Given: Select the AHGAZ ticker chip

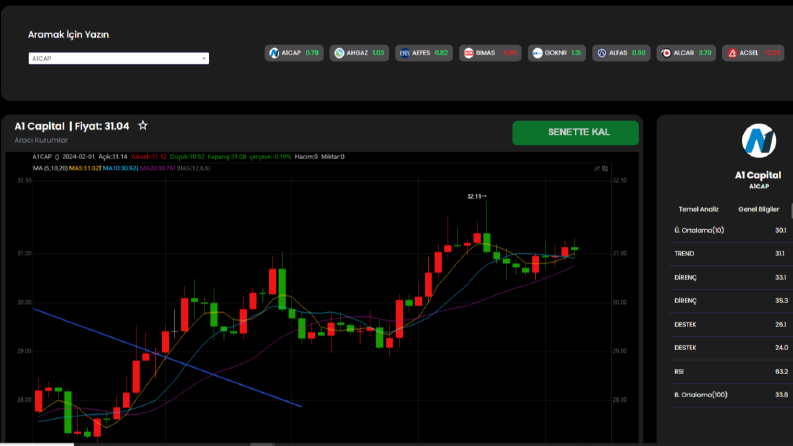Looking at the screenshot, I should click(359, 53).
